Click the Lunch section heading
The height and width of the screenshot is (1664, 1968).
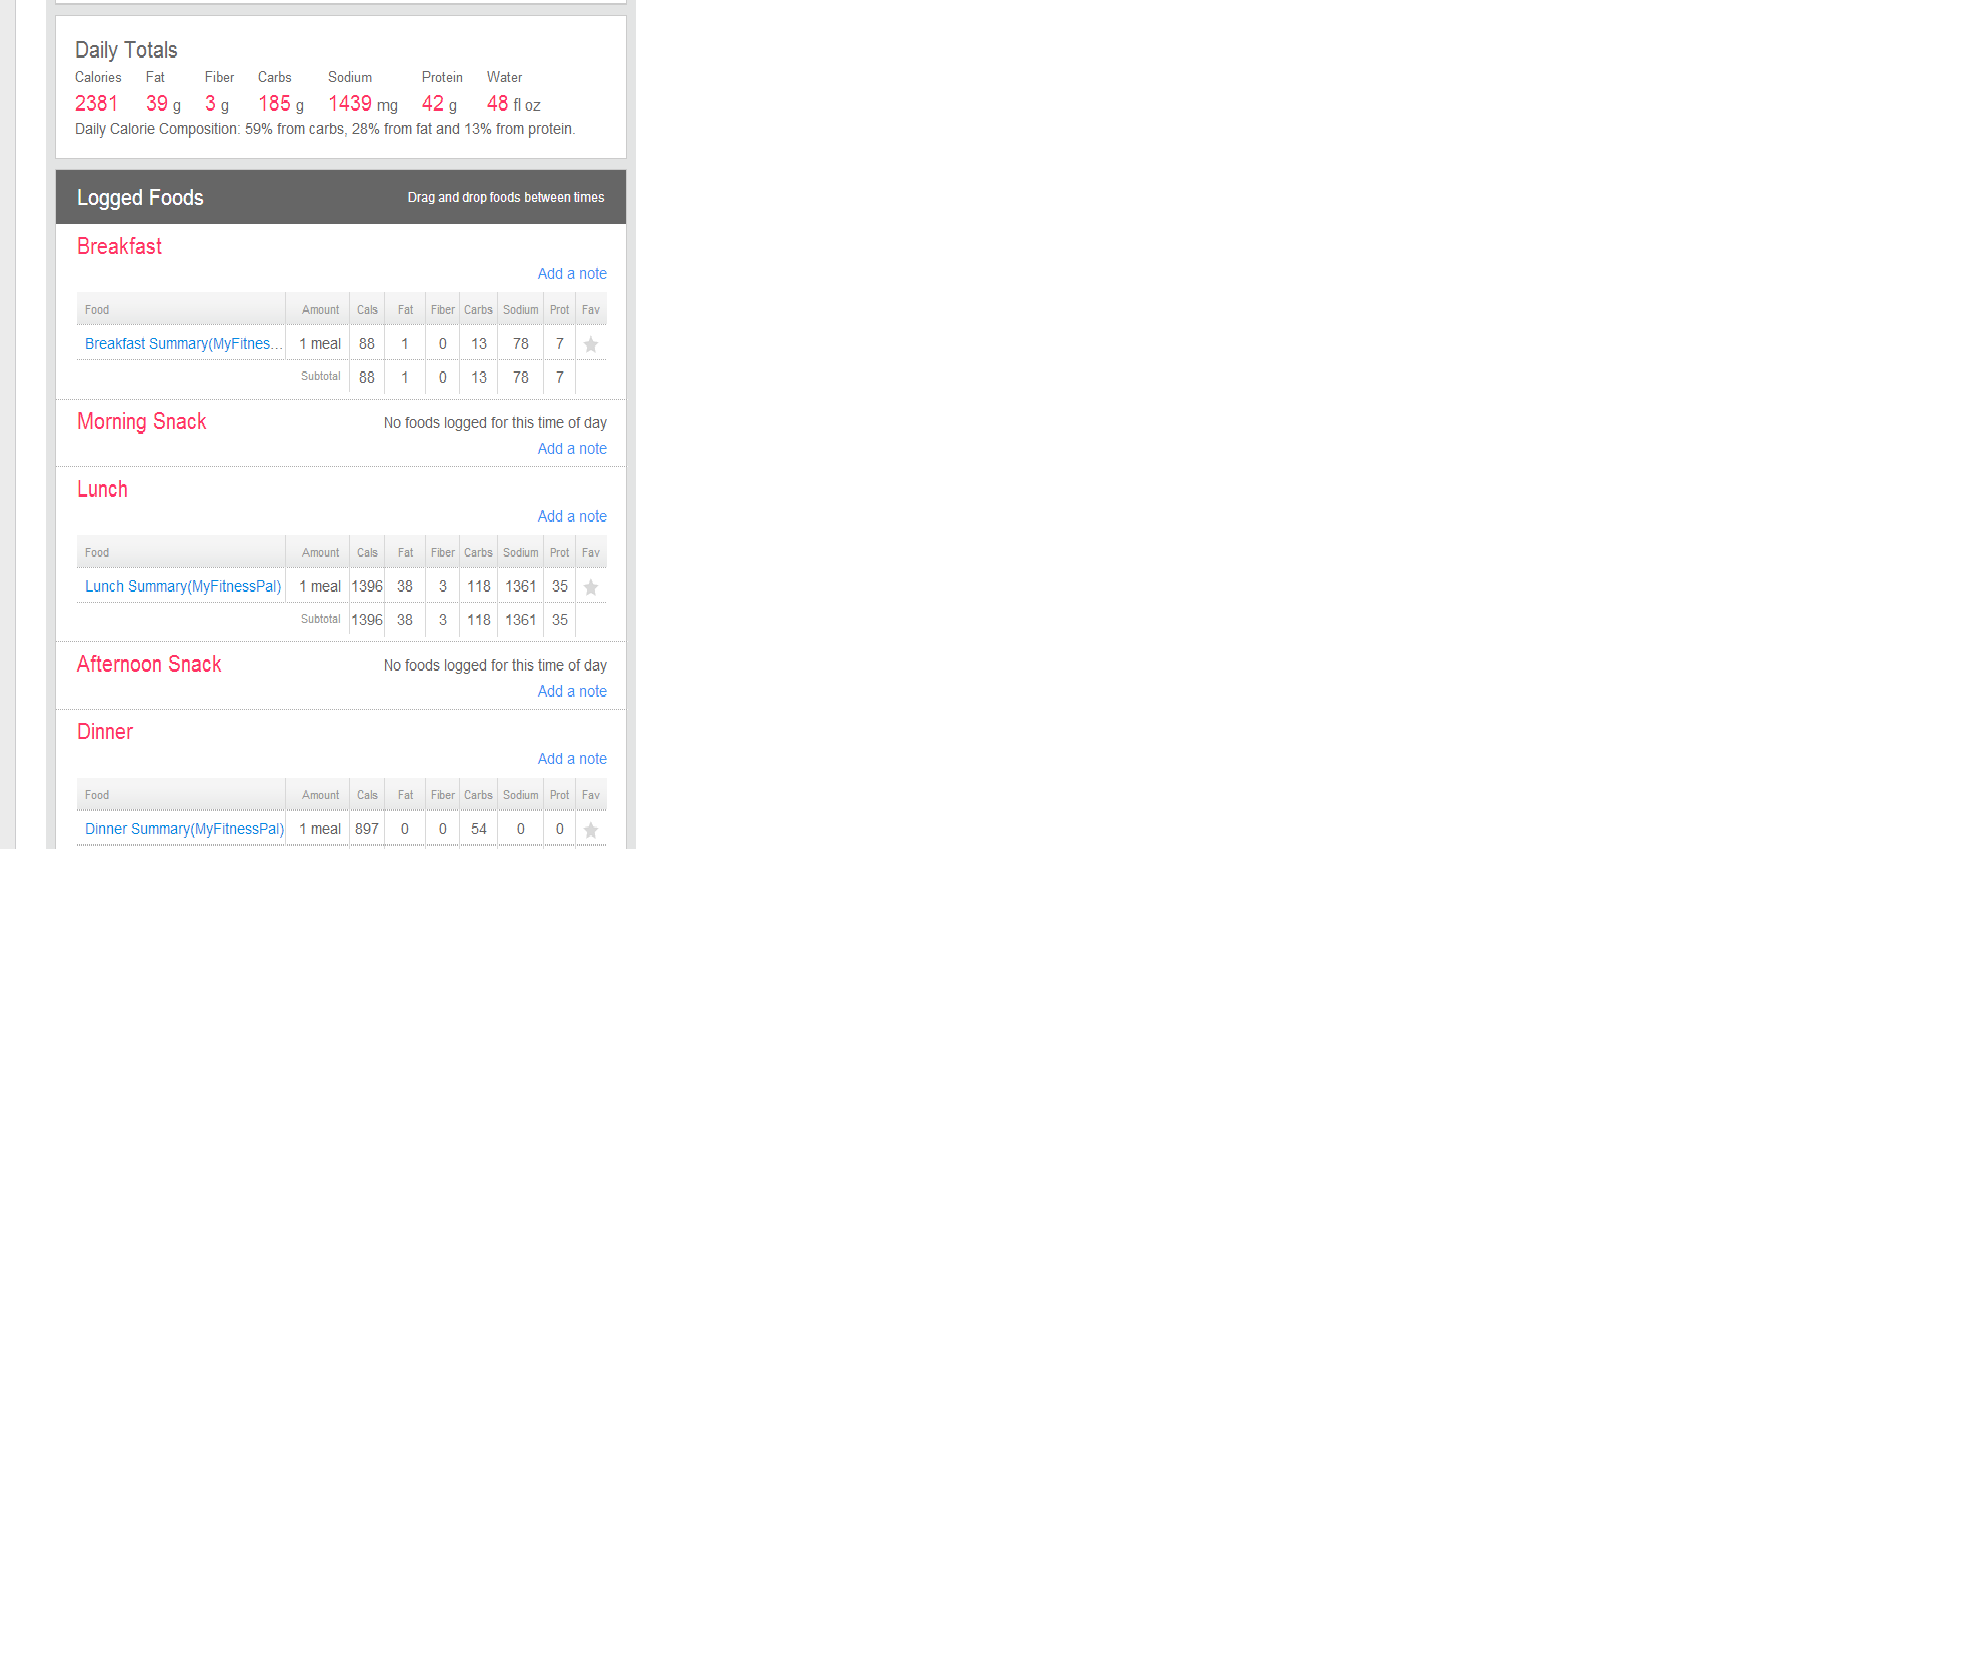click(102, 490)
